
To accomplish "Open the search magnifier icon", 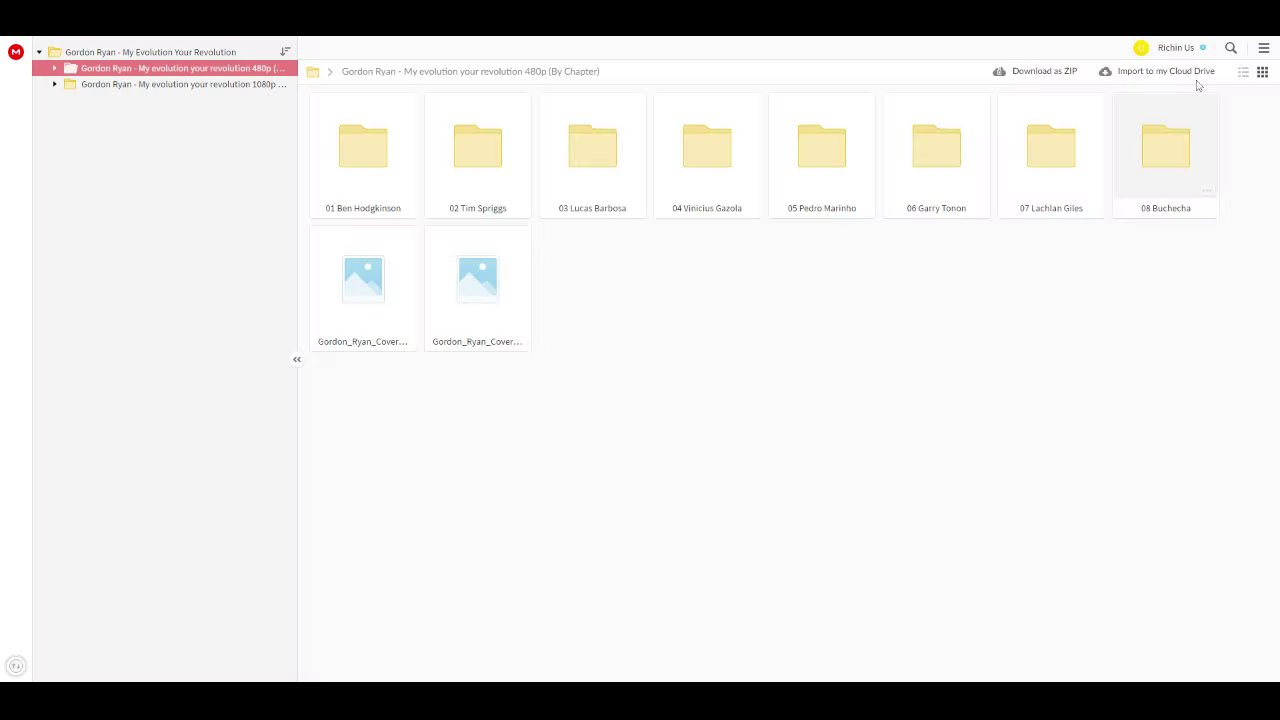I will [1231, 48].
